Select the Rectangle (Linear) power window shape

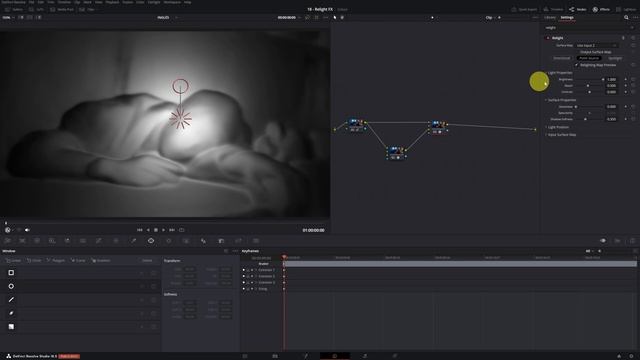[11, 273]
